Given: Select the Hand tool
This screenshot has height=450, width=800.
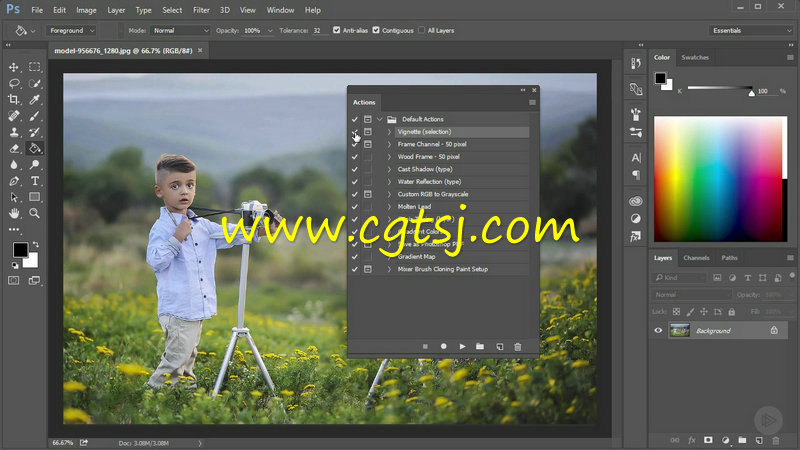Looking at the screenshot, I should (x=14, y=213).
